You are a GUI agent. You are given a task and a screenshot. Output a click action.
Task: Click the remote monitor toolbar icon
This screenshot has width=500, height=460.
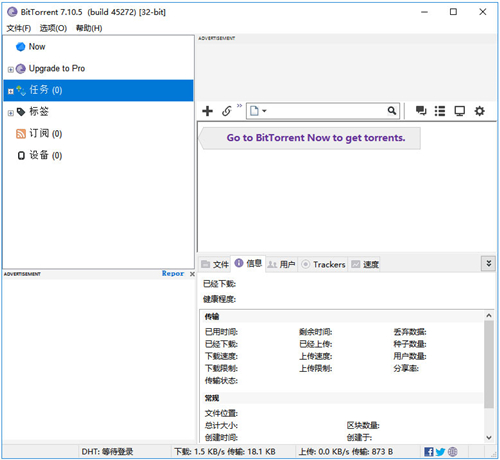460,111
